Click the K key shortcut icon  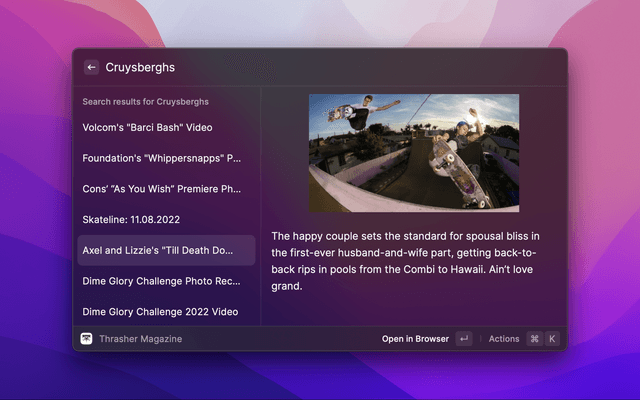pos(551,339)
